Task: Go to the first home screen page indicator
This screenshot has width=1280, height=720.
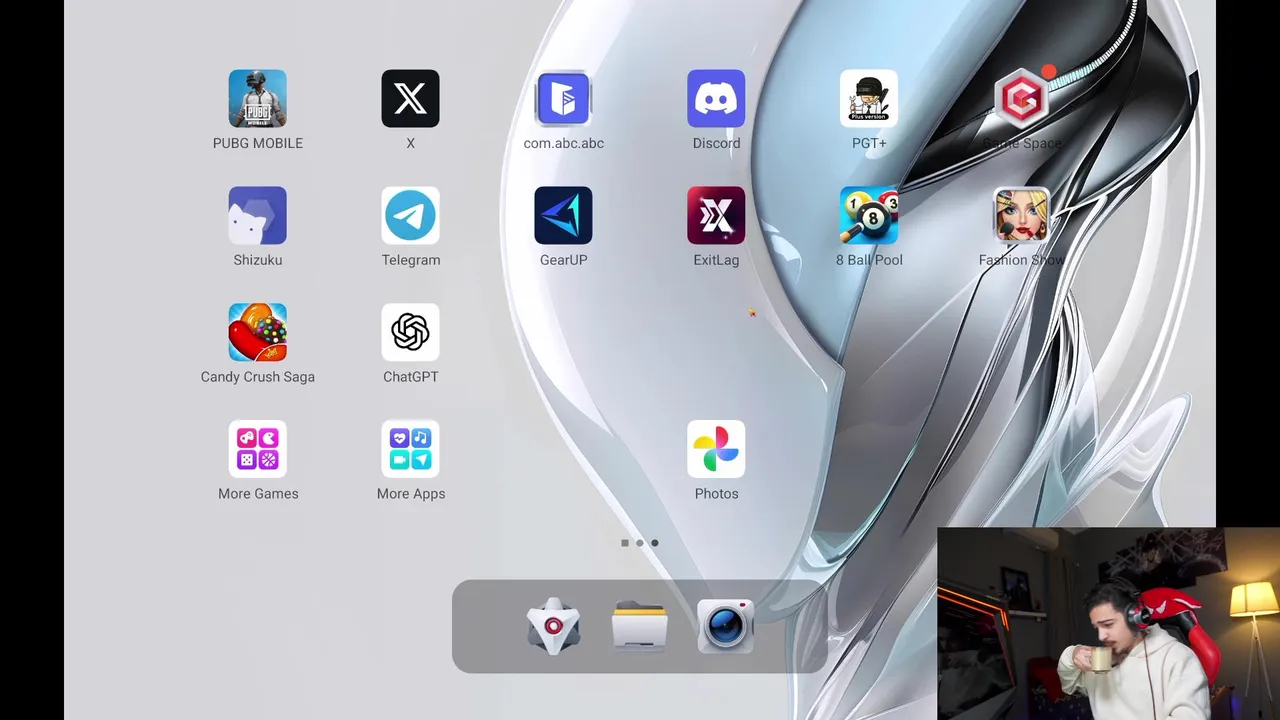Action: click(x=625, y=543)
